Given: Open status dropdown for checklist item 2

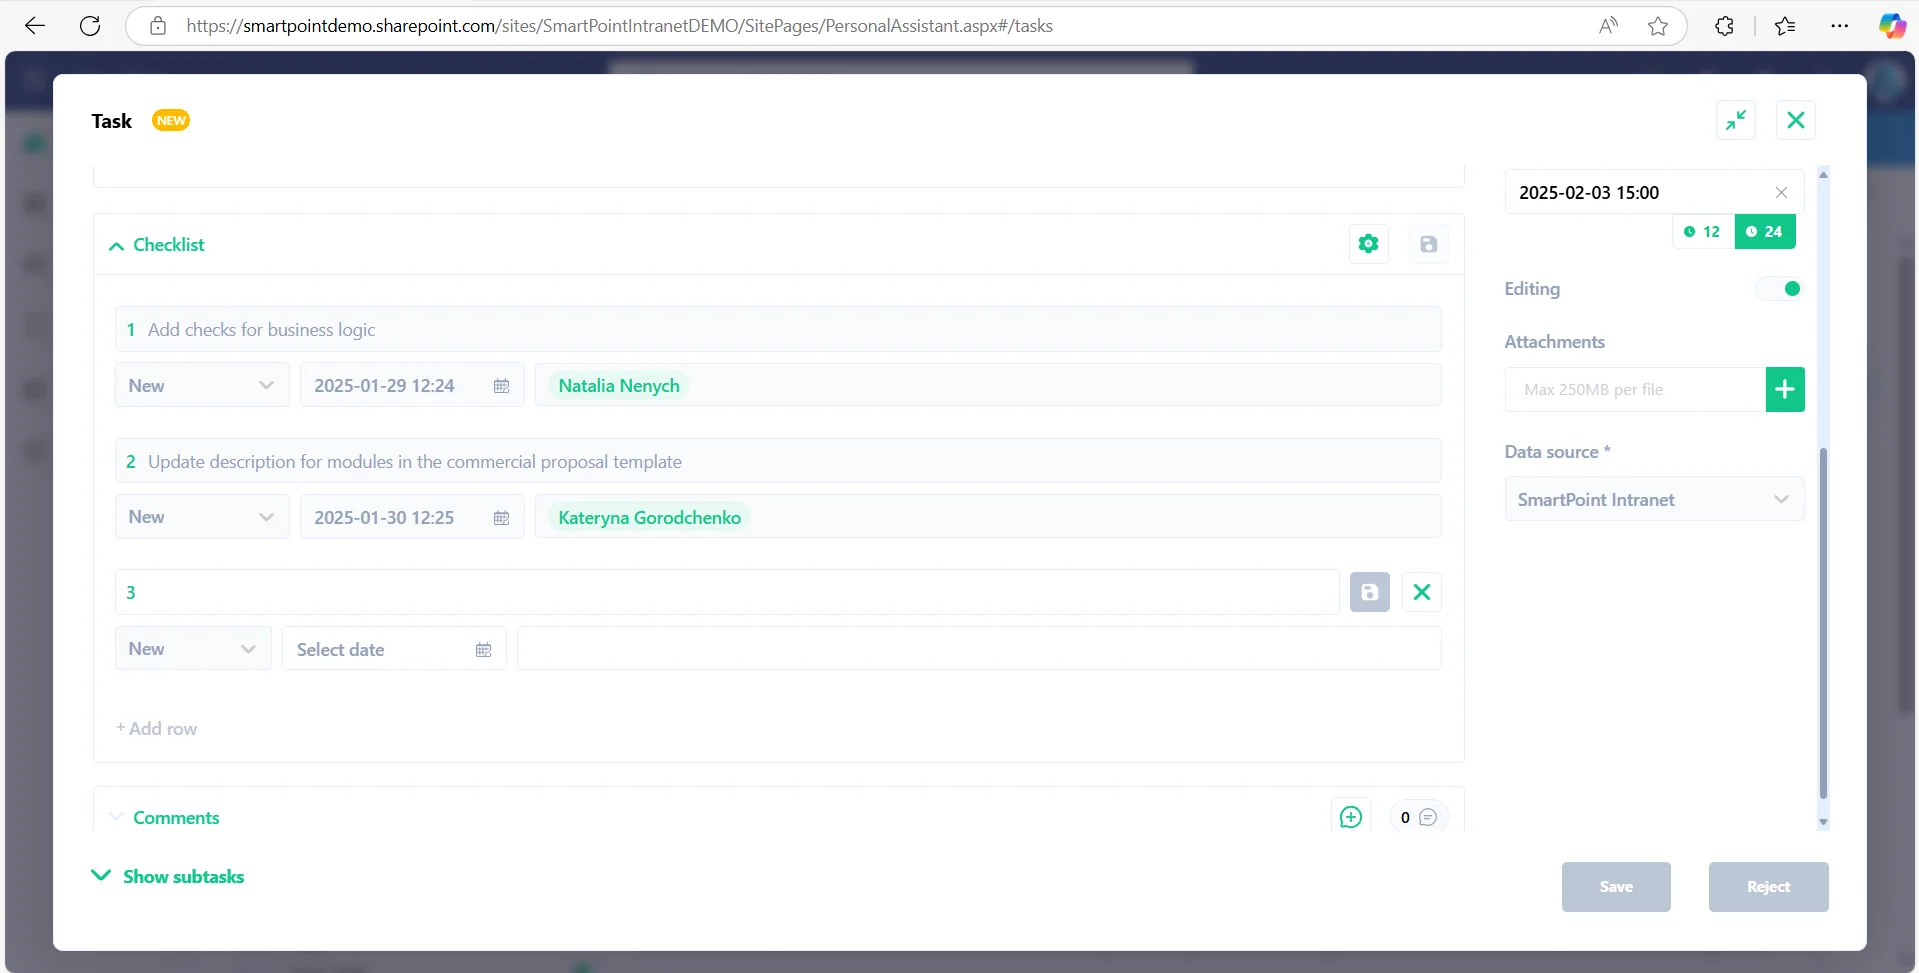Looking at the screenshot, I should point(202,517).
